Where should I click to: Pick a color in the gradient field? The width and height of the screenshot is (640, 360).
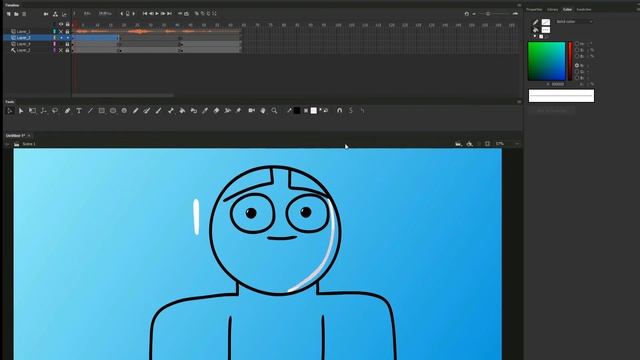pyautogui.click(x=547, y=61)
